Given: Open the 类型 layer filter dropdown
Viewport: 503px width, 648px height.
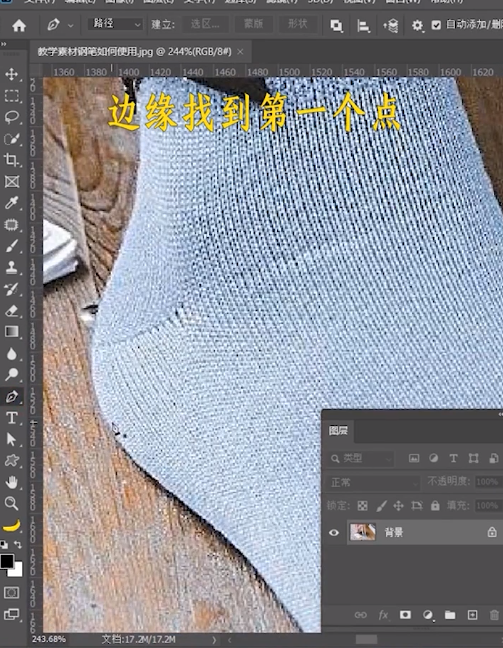Looking at the screenshot, I should click(361, 458).
